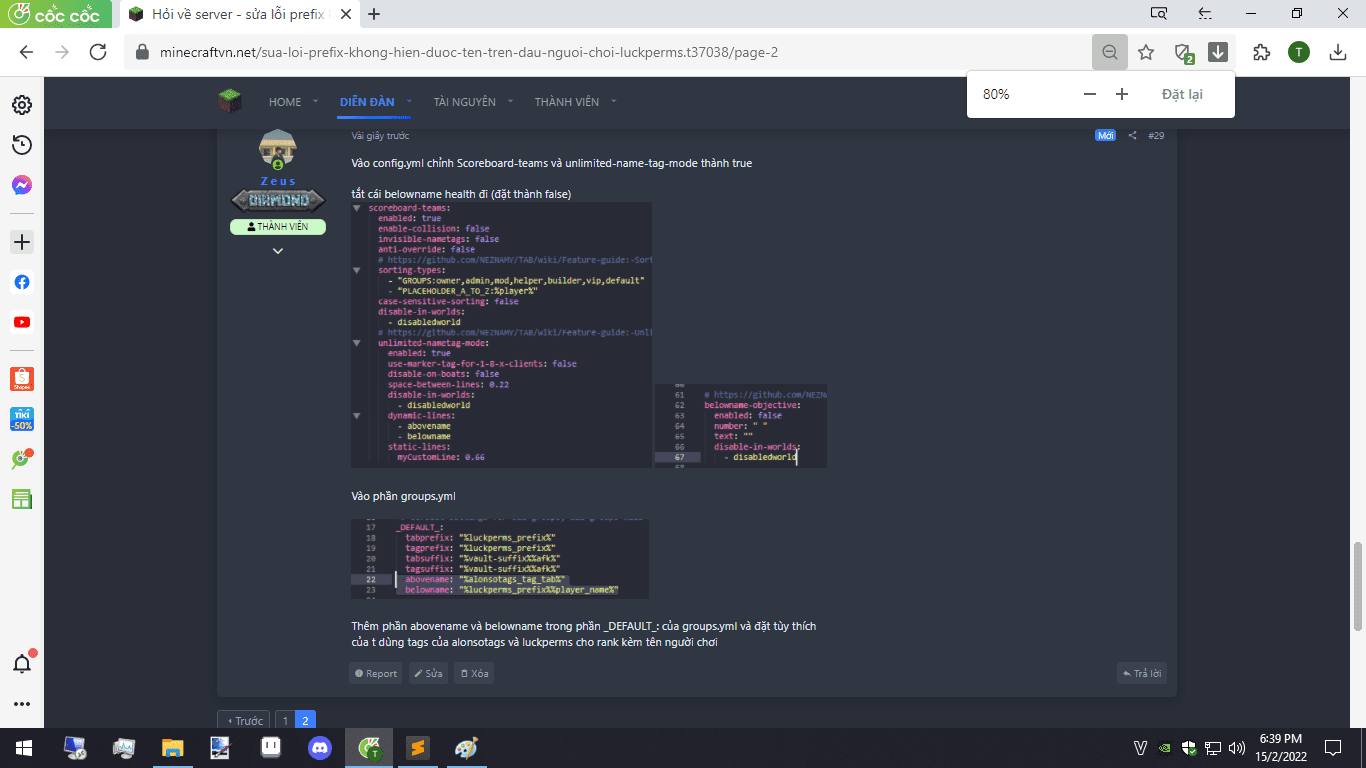Open Facebook shortcut in the sidebar
Viewport: 1366px width, 768px height.
[21, 283]
